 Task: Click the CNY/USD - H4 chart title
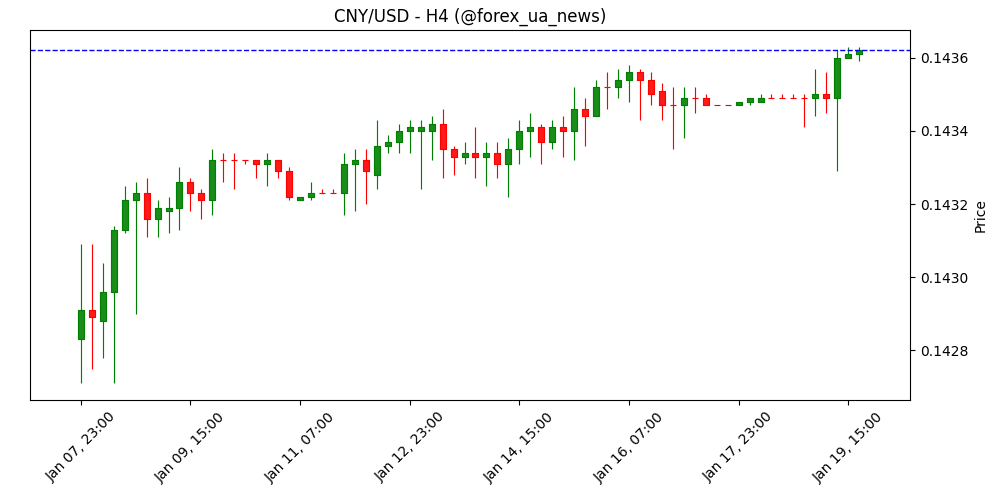click(470, 16)
